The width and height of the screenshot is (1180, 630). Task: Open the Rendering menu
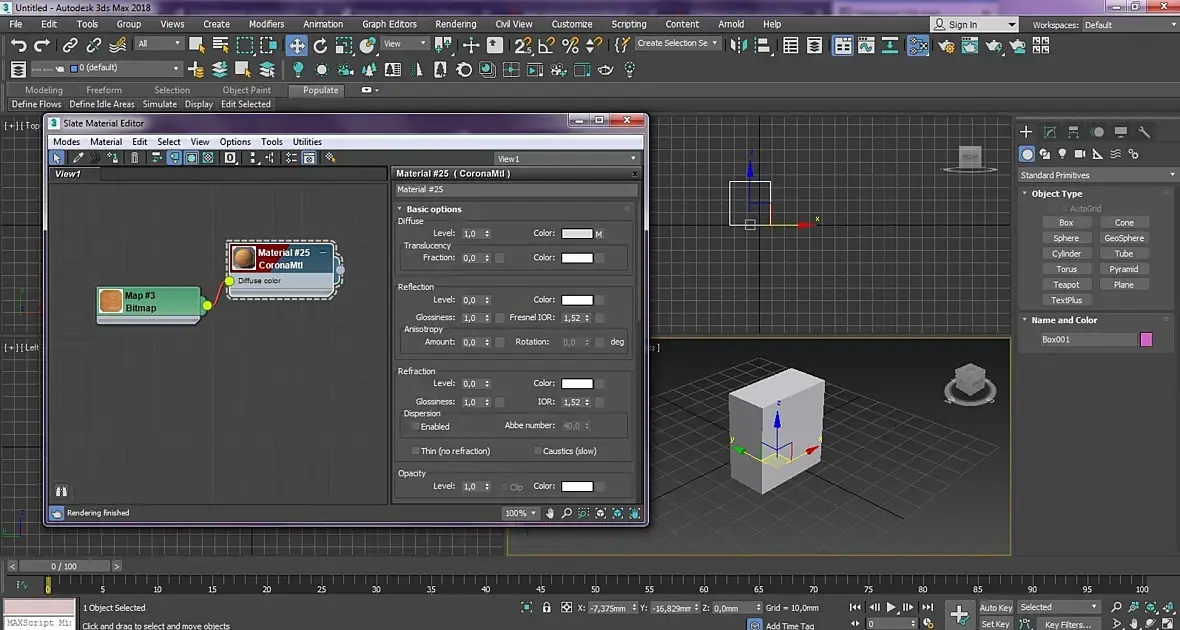[455, 24]
